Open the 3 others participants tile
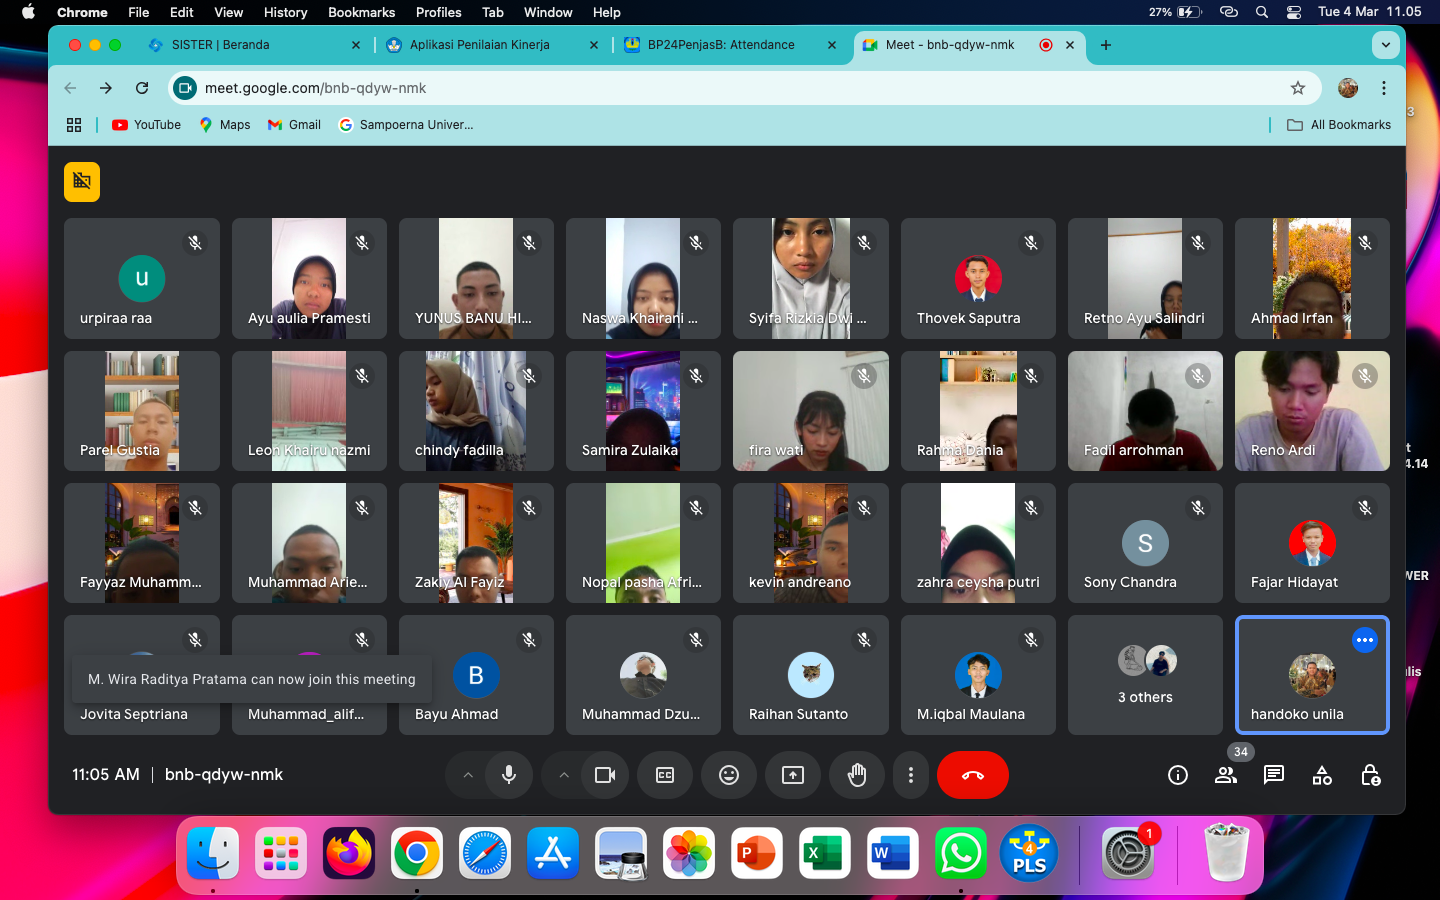This screenshot has width=1440, height=900. click(1145, 675)
